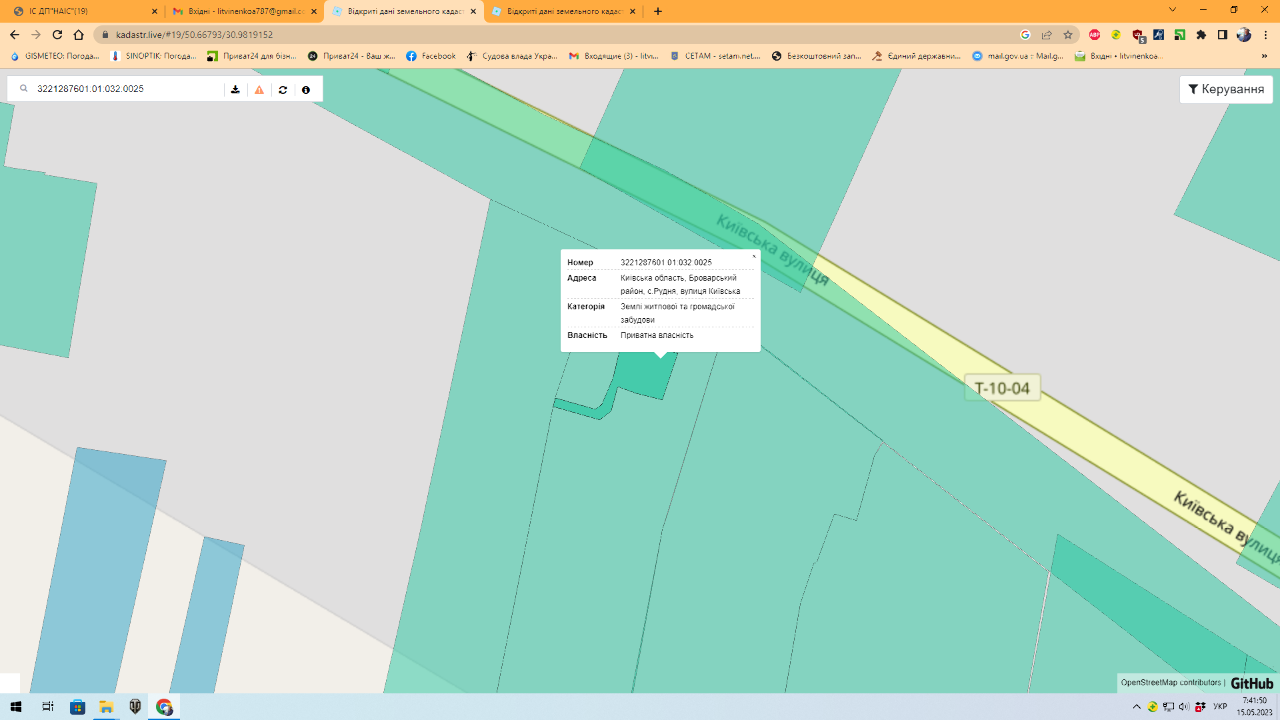The height and width of the screenshot is (720, 1280).
Task: Open the GitHub link on the map
Action: (x=1252, y=683)
